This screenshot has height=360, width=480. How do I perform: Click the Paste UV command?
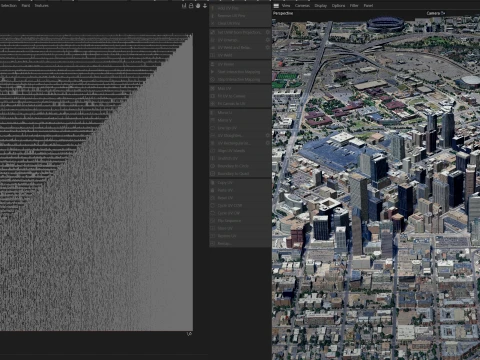click(240, 190)
